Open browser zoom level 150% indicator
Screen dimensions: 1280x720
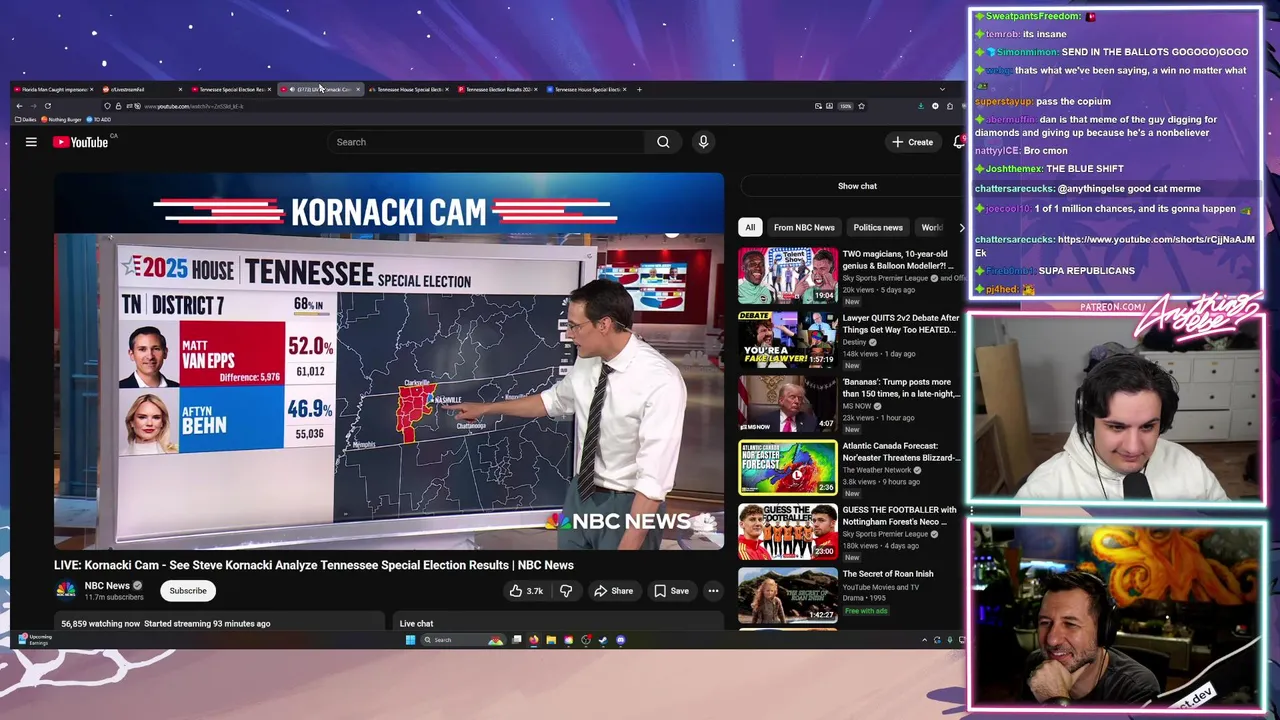point(846,106)
